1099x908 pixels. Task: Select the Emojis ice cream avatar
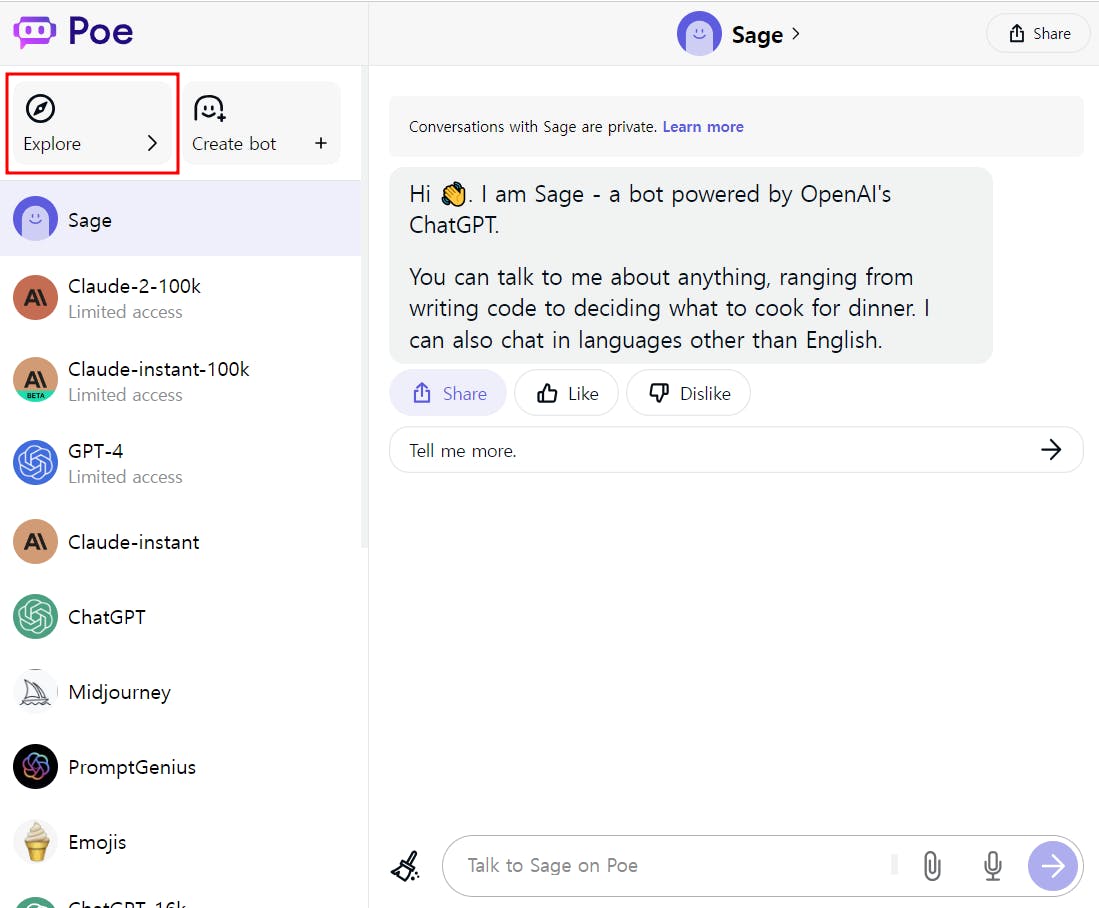(x=35, y=841)
